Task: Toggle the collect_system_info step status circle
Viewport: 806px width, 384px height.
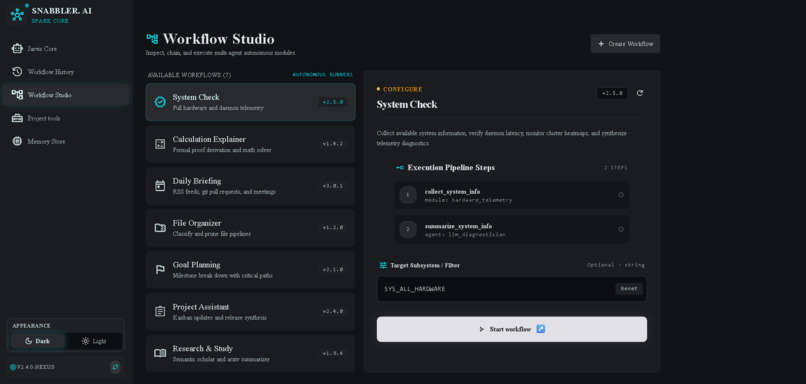Action: [x=621, y=195]
